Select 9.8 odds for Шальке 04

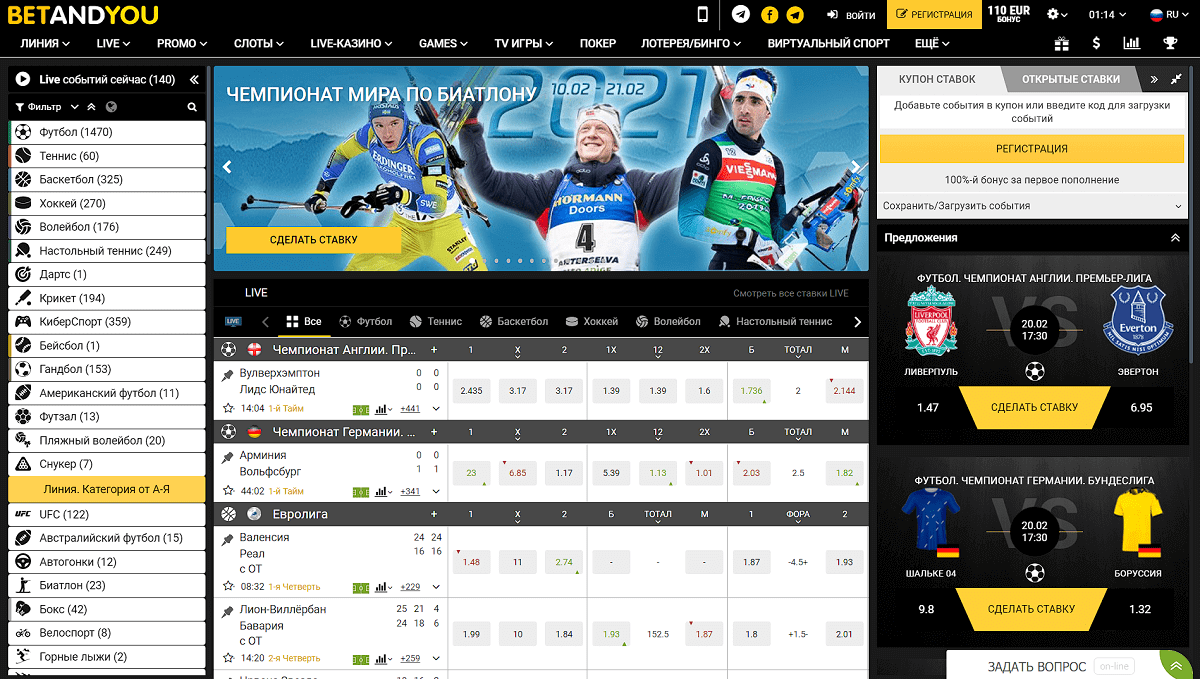pyautogui.click(x=927, y=609)
